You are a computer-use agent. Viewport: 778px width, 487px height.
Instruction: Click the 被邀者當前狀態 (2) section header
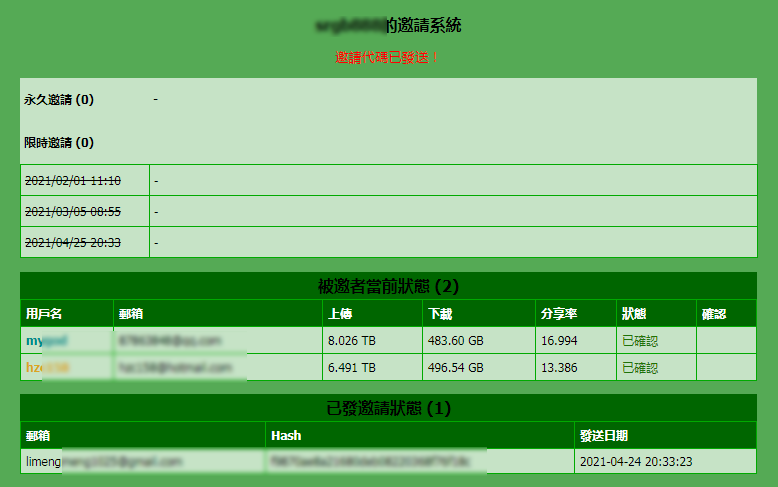[x=389, y=286]
